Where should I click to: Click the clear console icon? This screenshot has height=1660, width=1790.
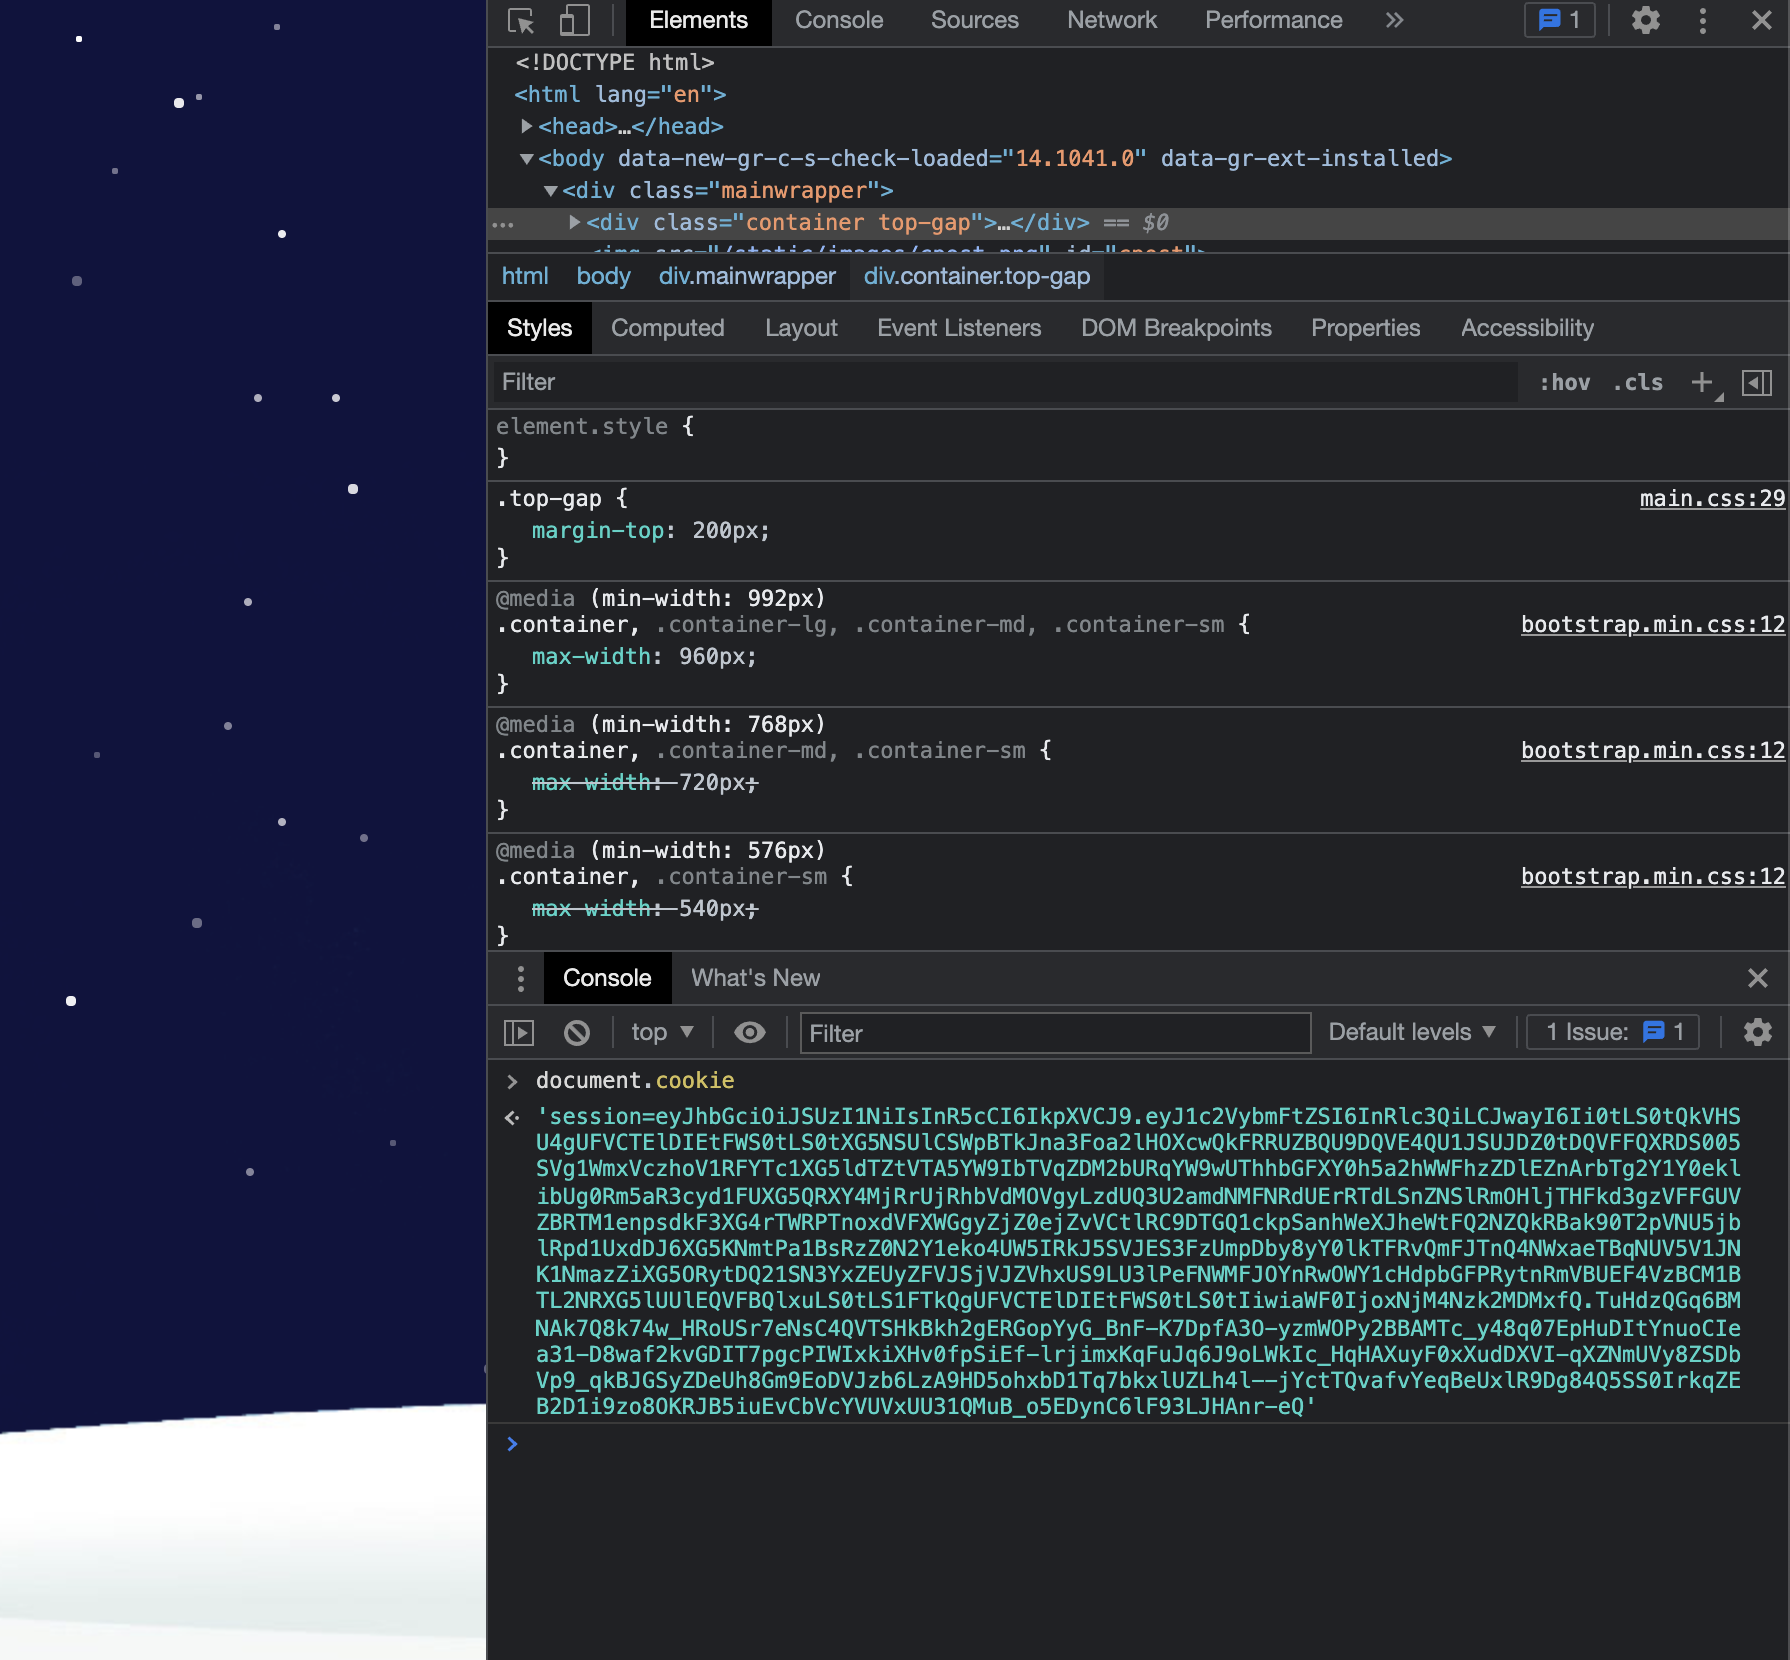coord(577,1032)
